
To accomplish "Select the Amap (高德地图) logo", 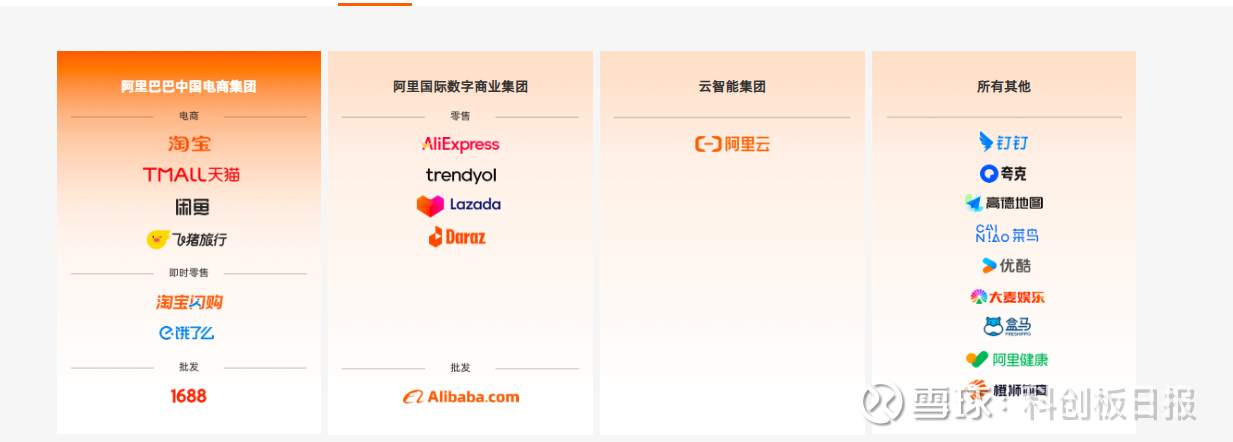I will click(1004, 203).
